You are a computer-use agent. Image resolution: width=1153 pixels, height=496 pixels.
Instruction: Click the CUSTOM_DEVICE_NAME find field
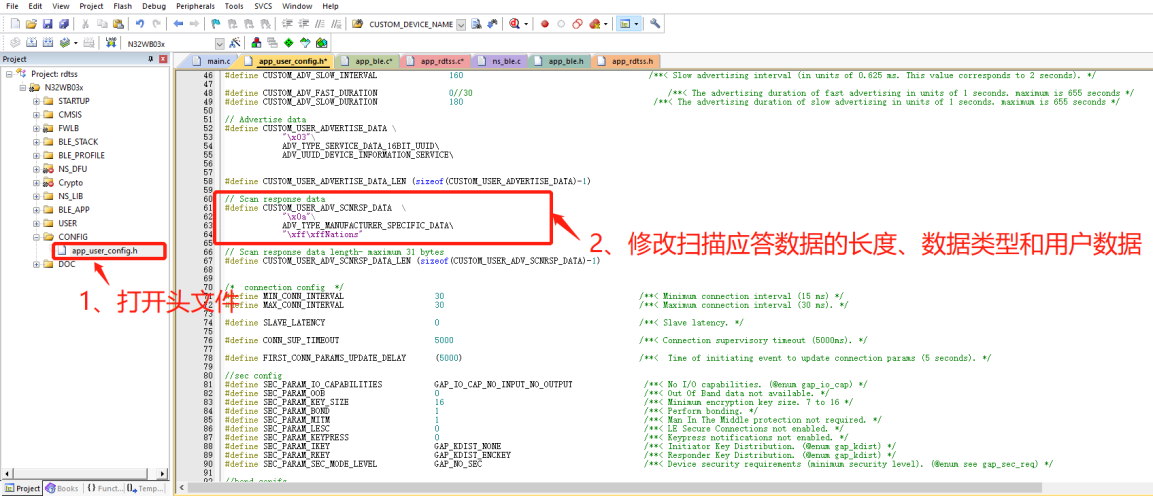pyautogui.click(x=411, y=24)
